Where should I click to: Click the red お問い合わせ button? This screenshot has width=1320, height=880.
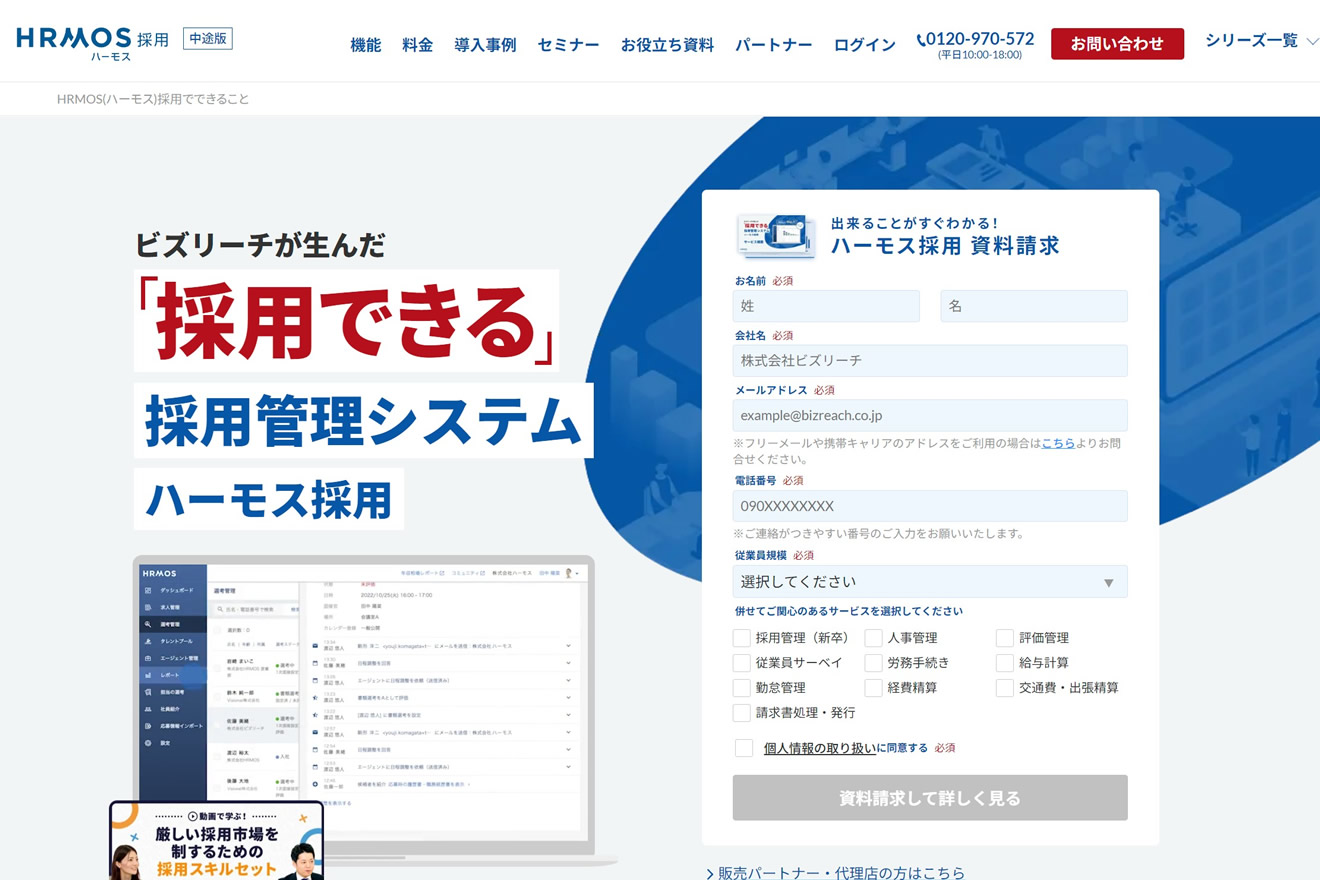point(1117,44)
